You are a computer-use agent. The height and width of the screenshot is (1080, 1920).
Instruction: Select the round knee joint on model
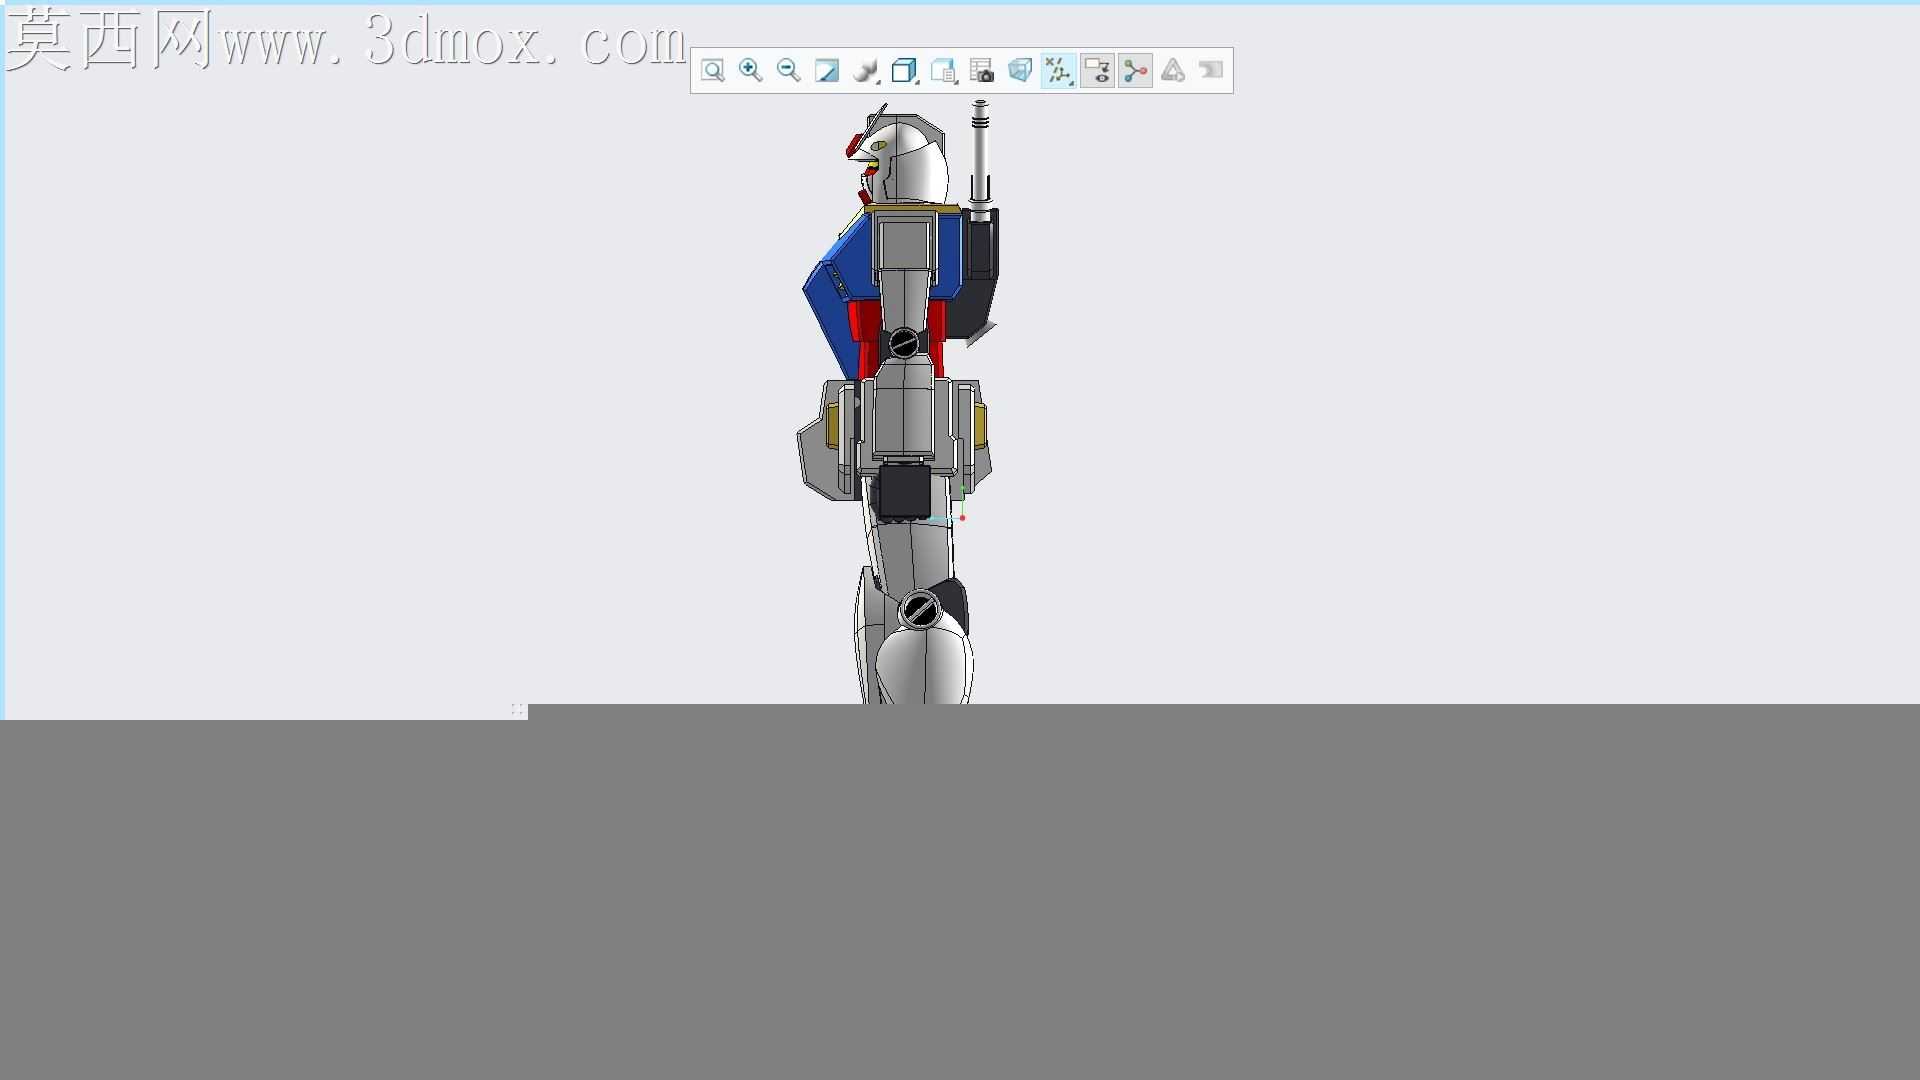pos(918,609)
